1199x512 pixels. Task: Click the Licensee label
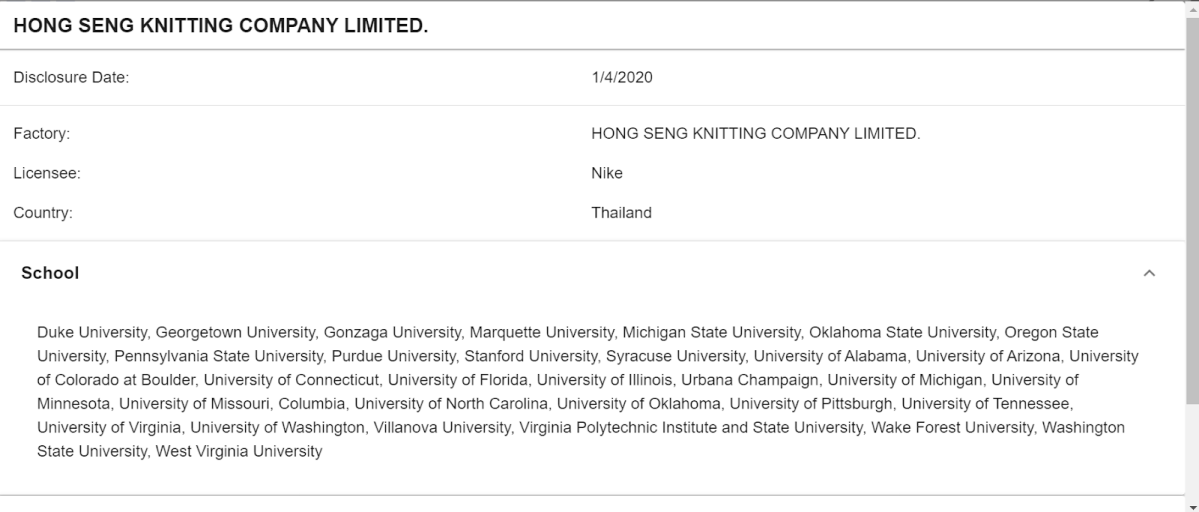pyautogui.click(x=46, y=173)
